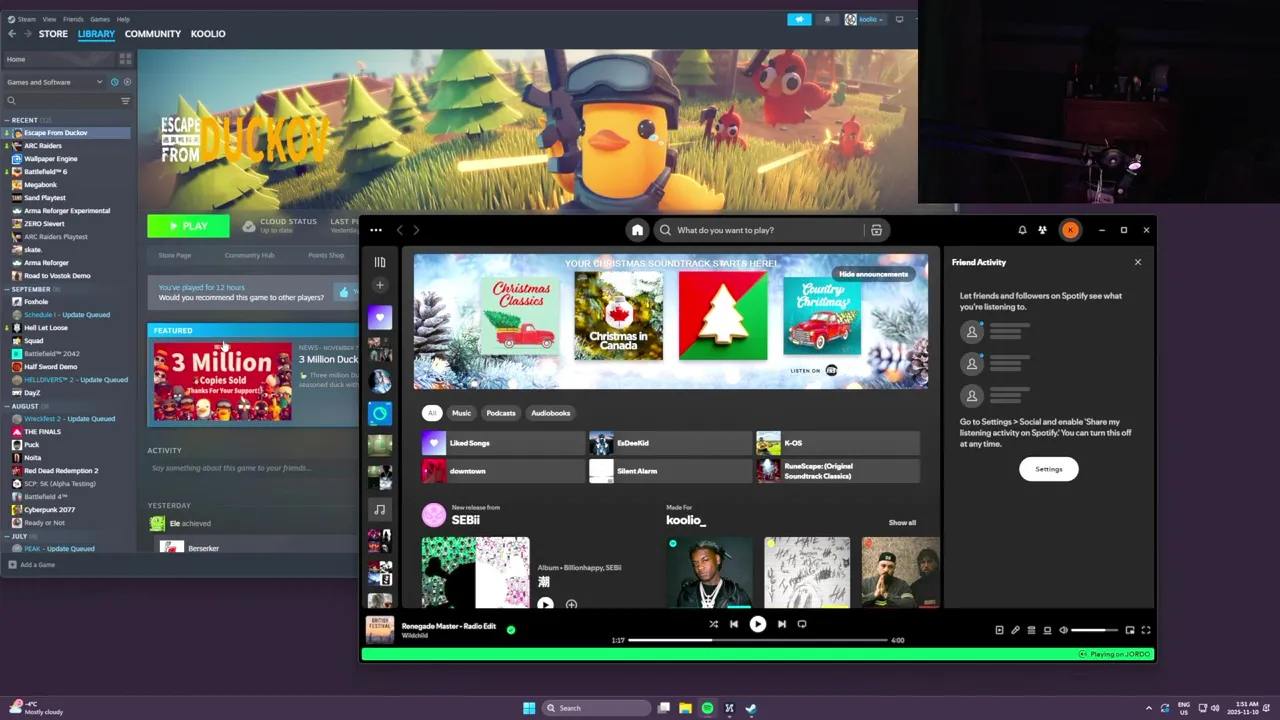Go back in Spotify navigation
The height and width of the screenshot is (720, 1280).
(400, 230)
